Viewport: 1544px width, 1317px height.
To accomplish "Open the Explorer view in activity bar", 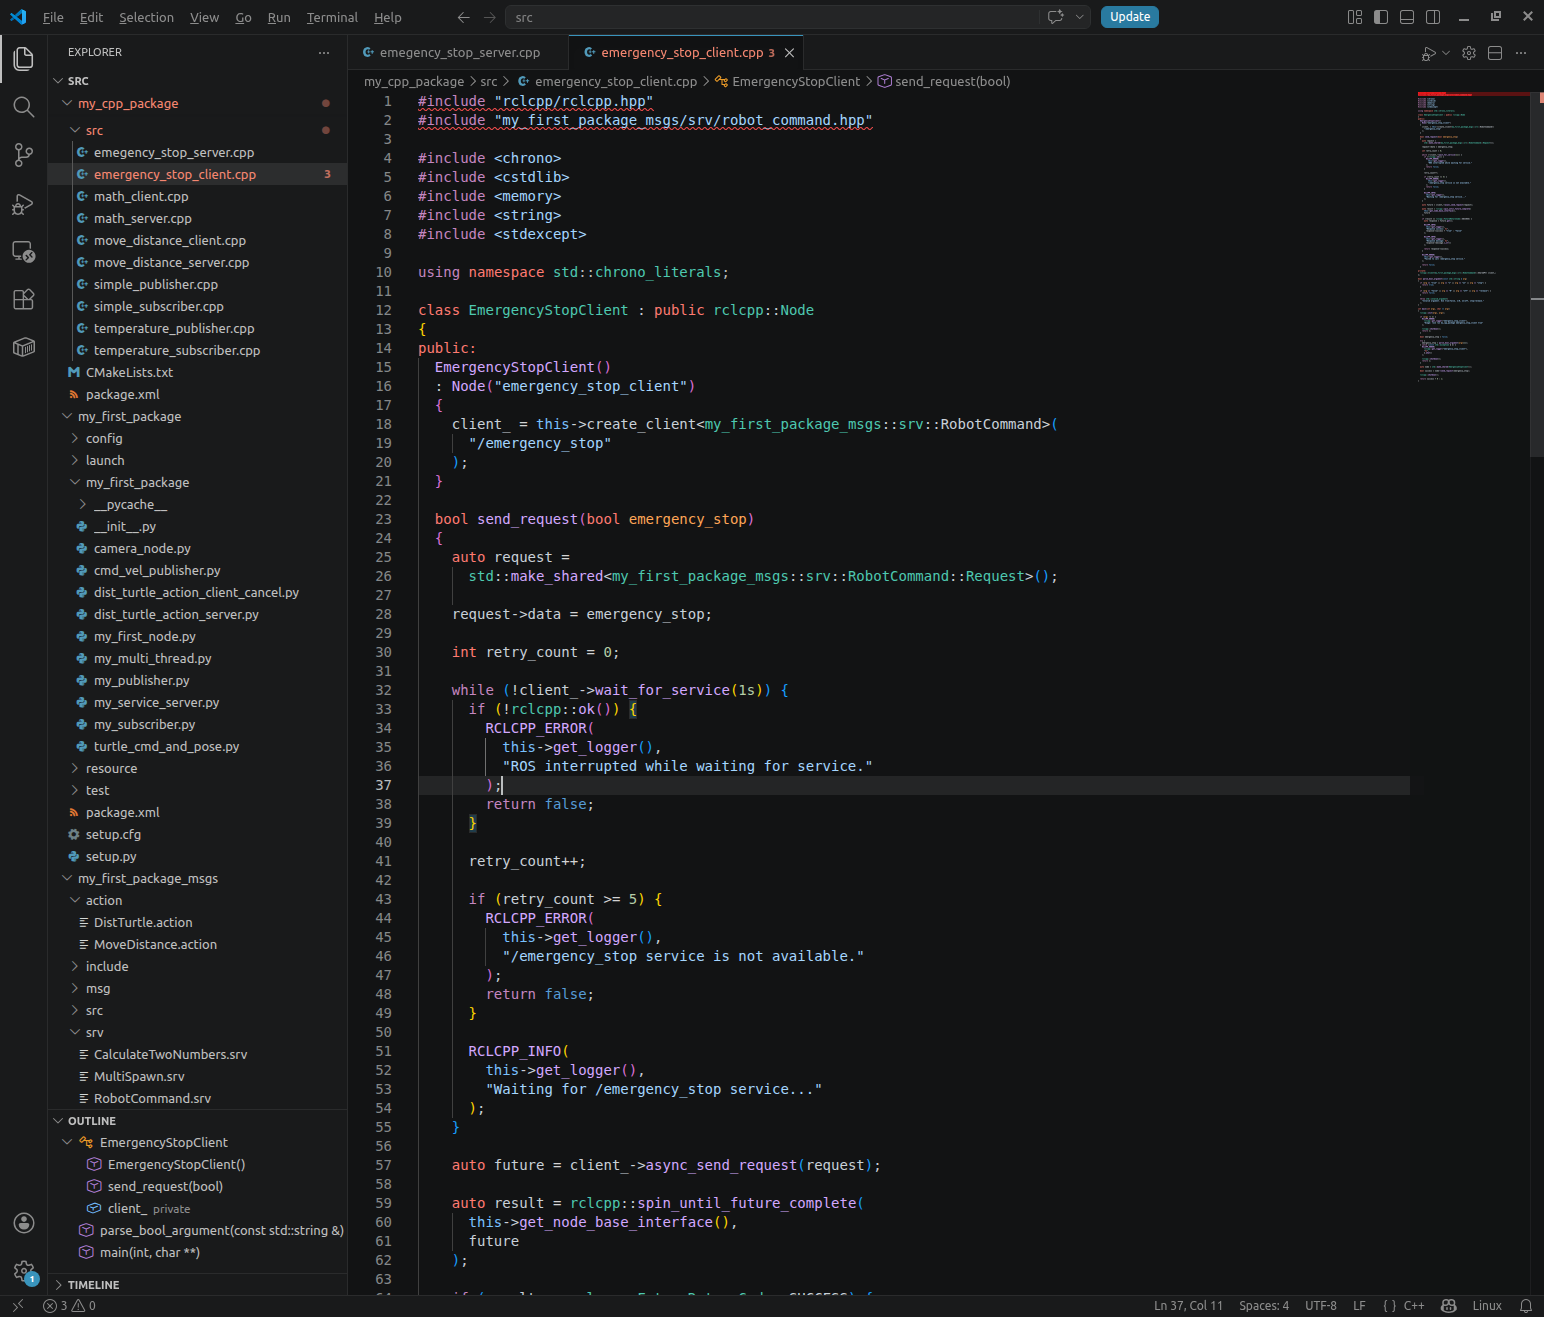I will [23, 59].
